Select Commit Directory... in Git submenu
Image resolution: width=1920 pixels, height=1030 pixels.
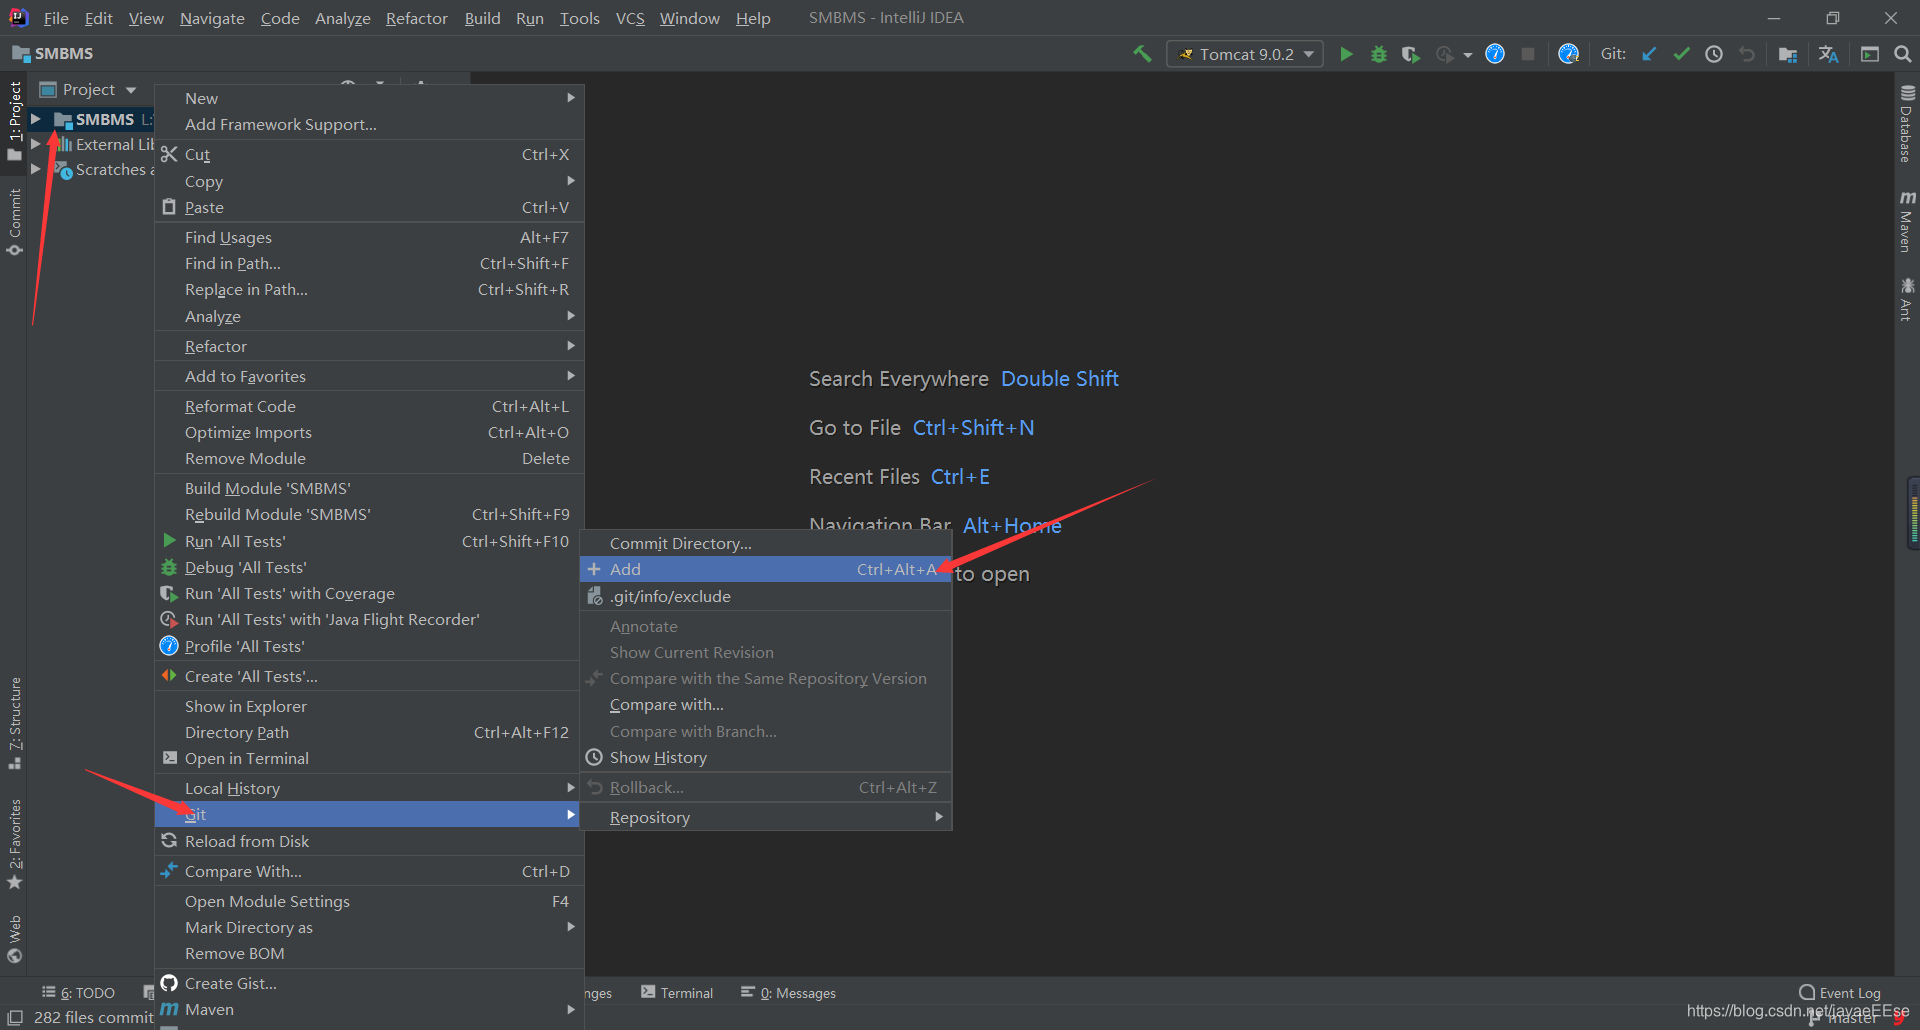pyautogui.click(x=765, y=543)
